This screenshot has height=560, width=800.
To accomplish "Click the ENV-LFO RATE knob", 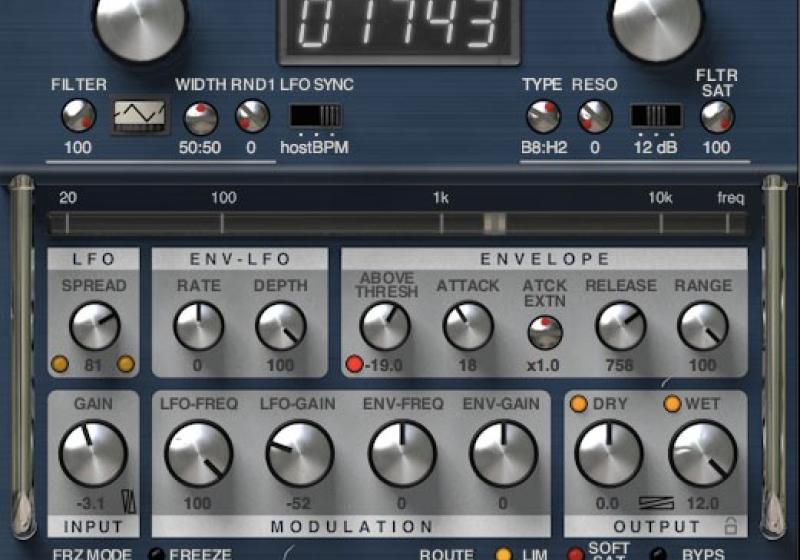I will 198,326.
